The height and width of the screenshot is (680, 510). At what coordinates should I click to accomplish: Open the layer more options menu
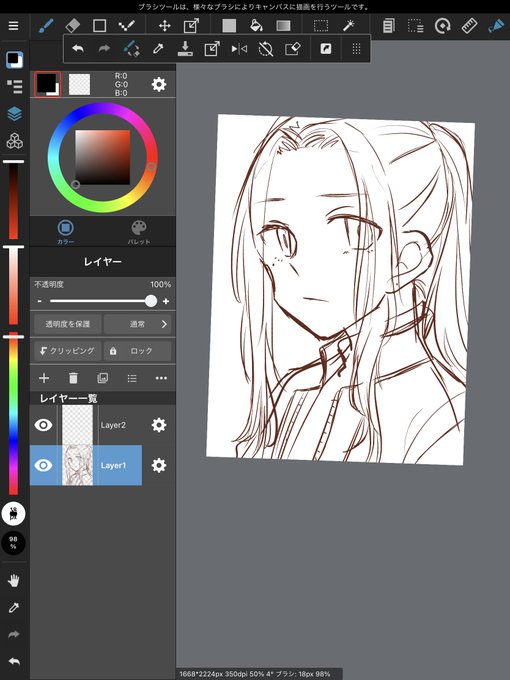tap(161, 378)
